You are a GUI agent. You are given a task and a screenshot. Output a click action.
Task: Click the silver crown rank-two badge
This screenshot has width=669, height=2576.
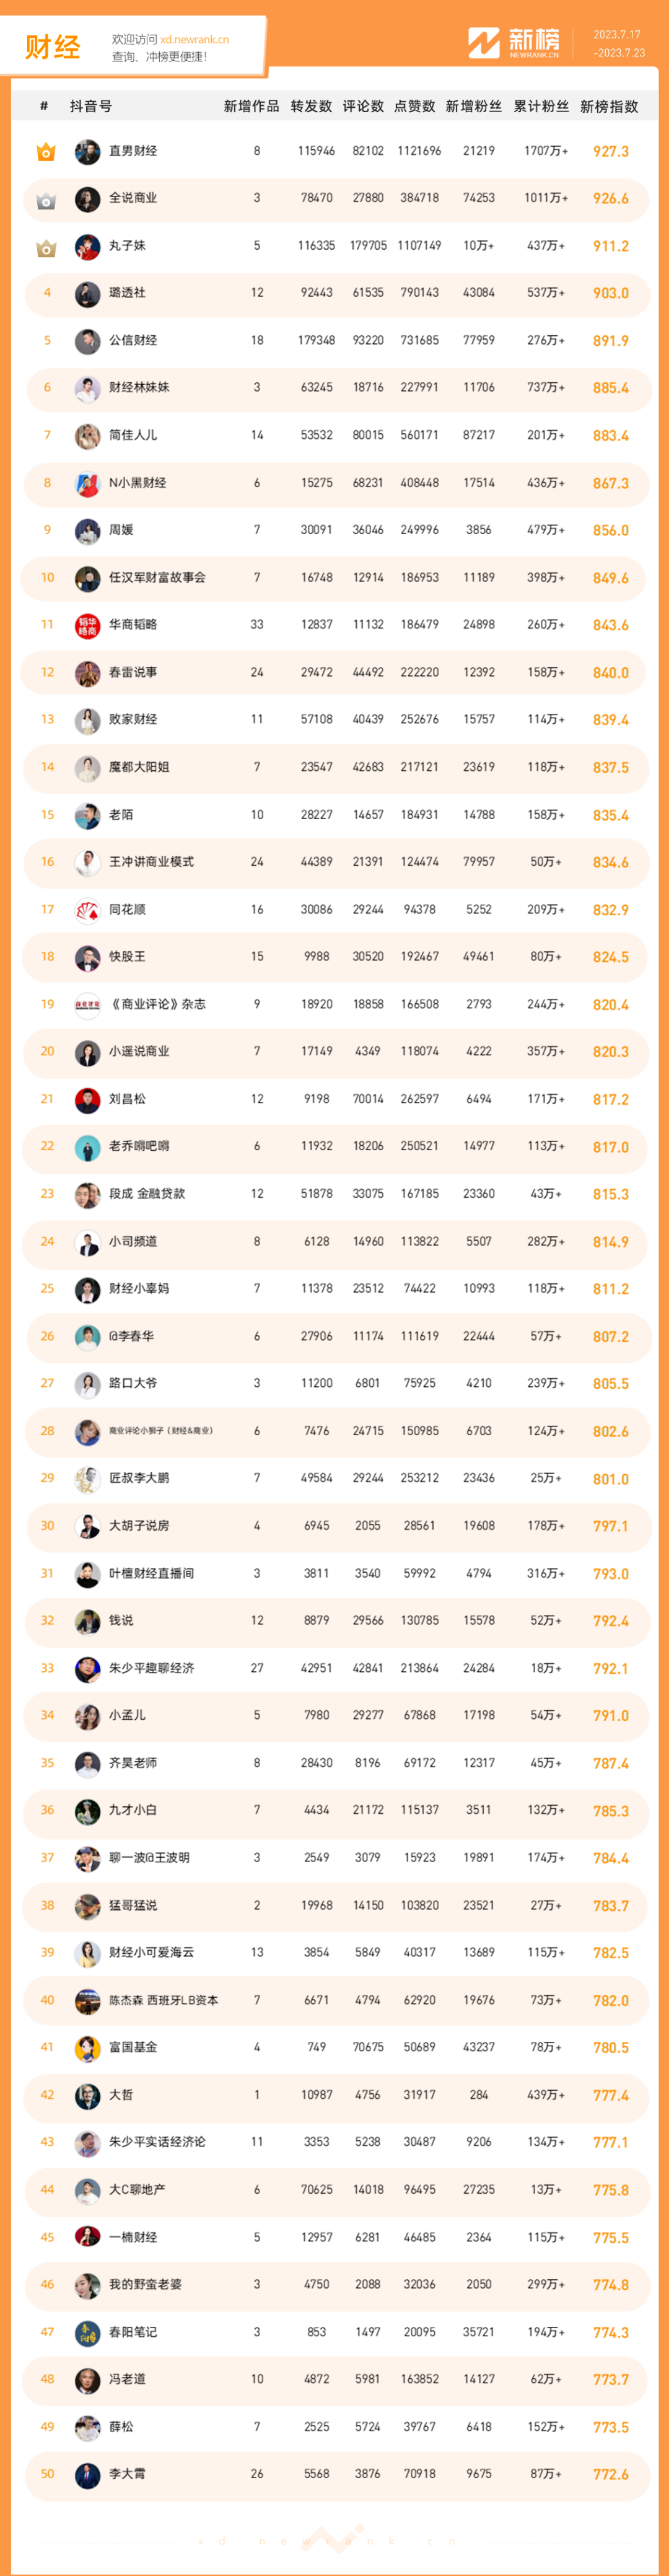click(46, 200)
